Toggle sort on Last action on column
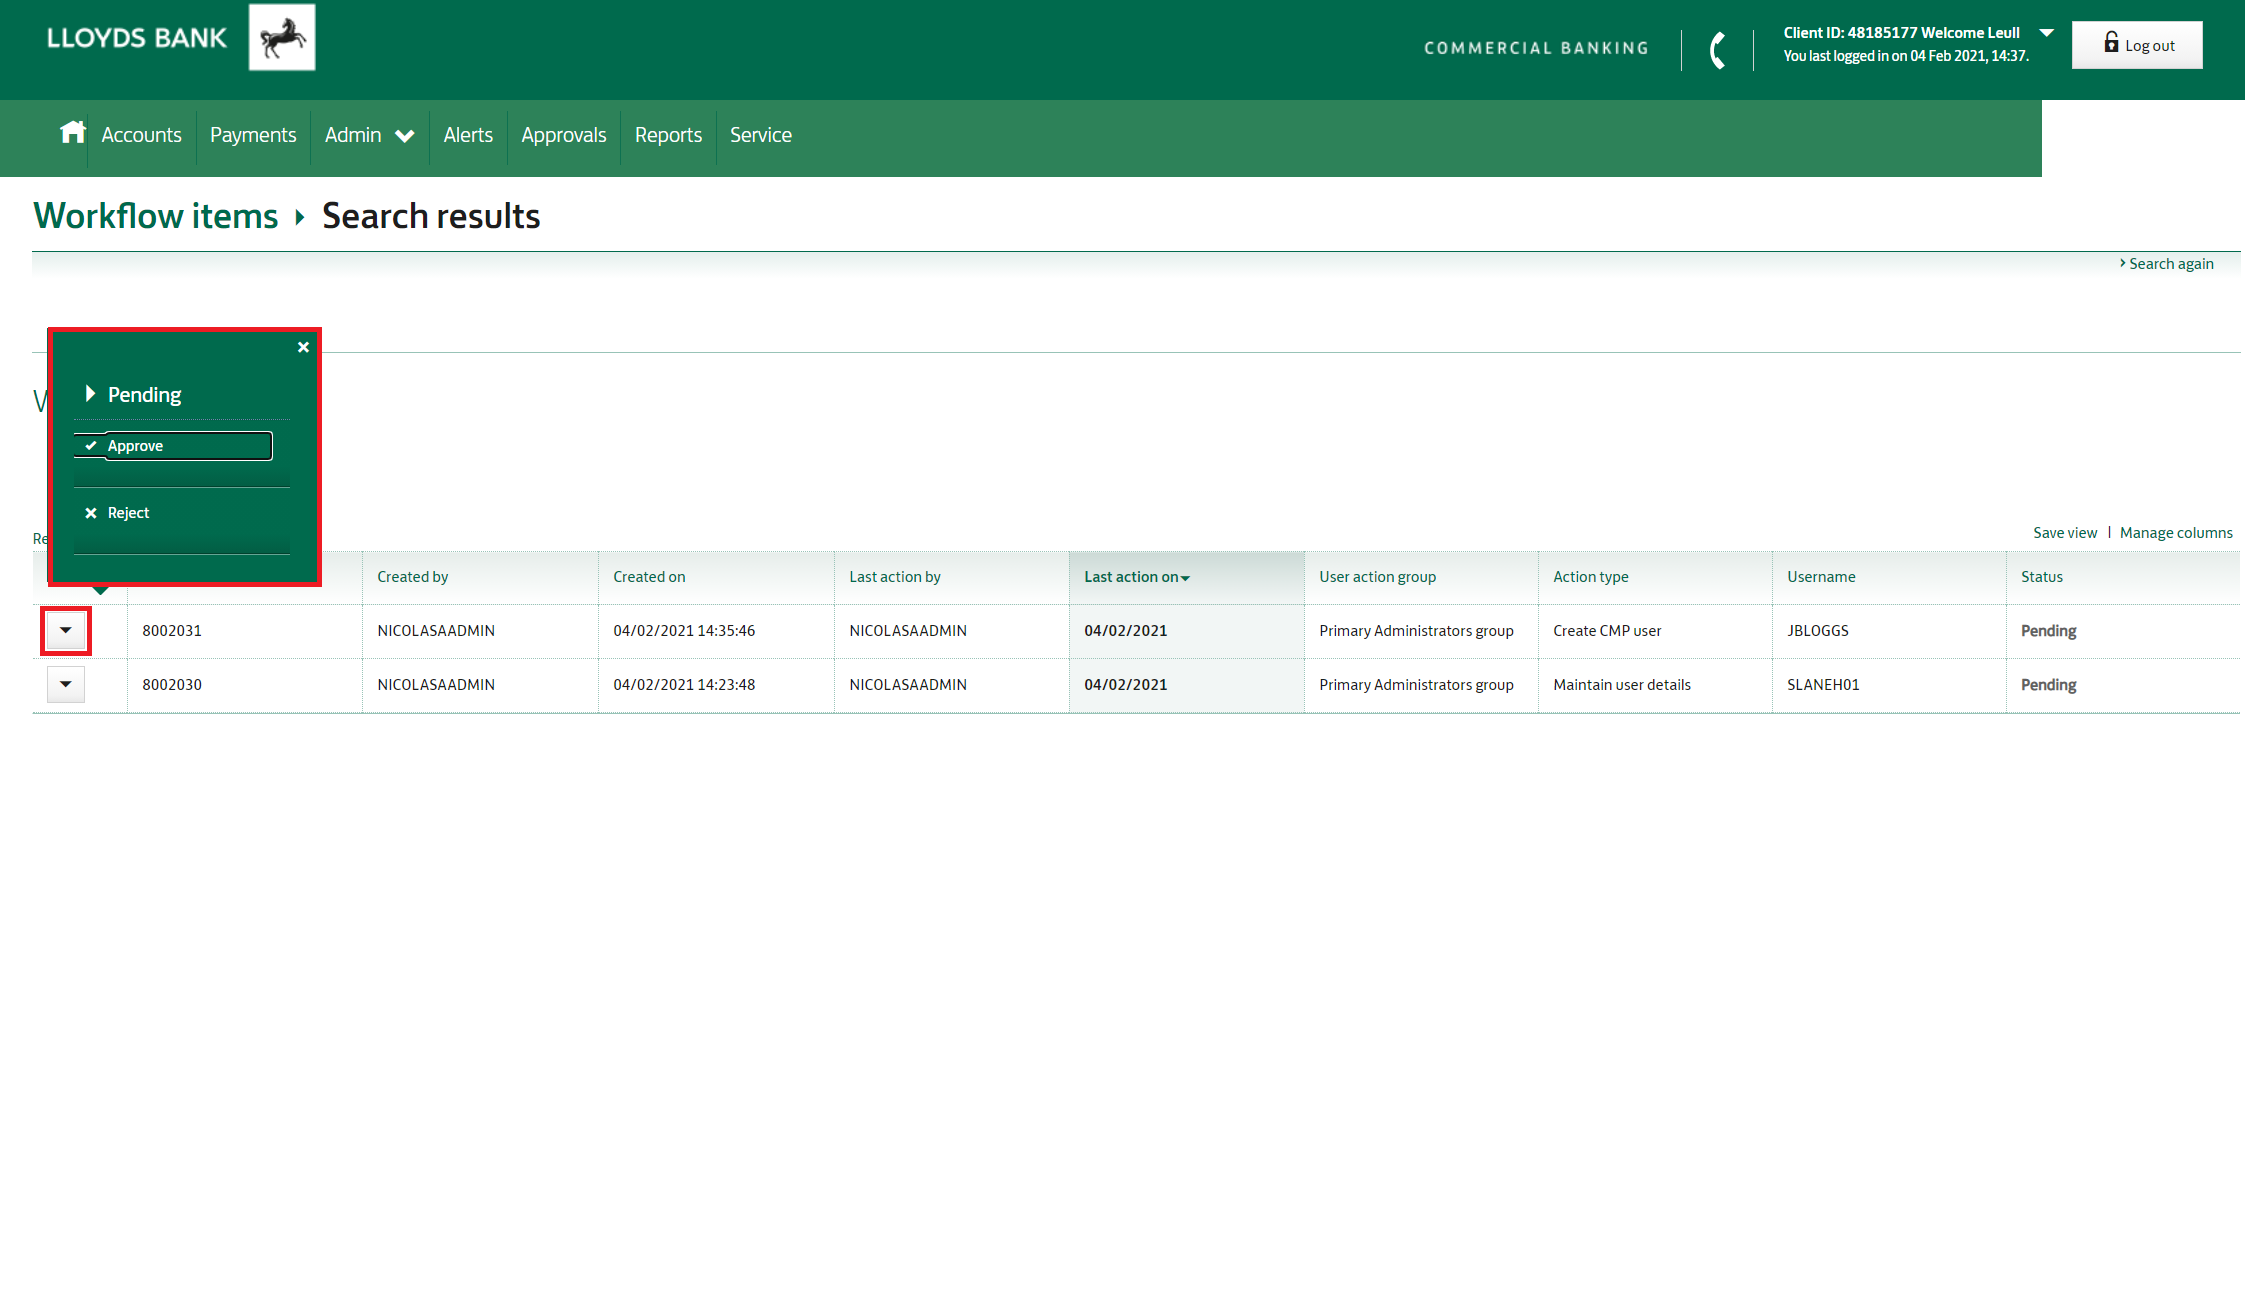Image resolution: width=2245 pixels, height=1290 pixels. (x=1137, y=577)
